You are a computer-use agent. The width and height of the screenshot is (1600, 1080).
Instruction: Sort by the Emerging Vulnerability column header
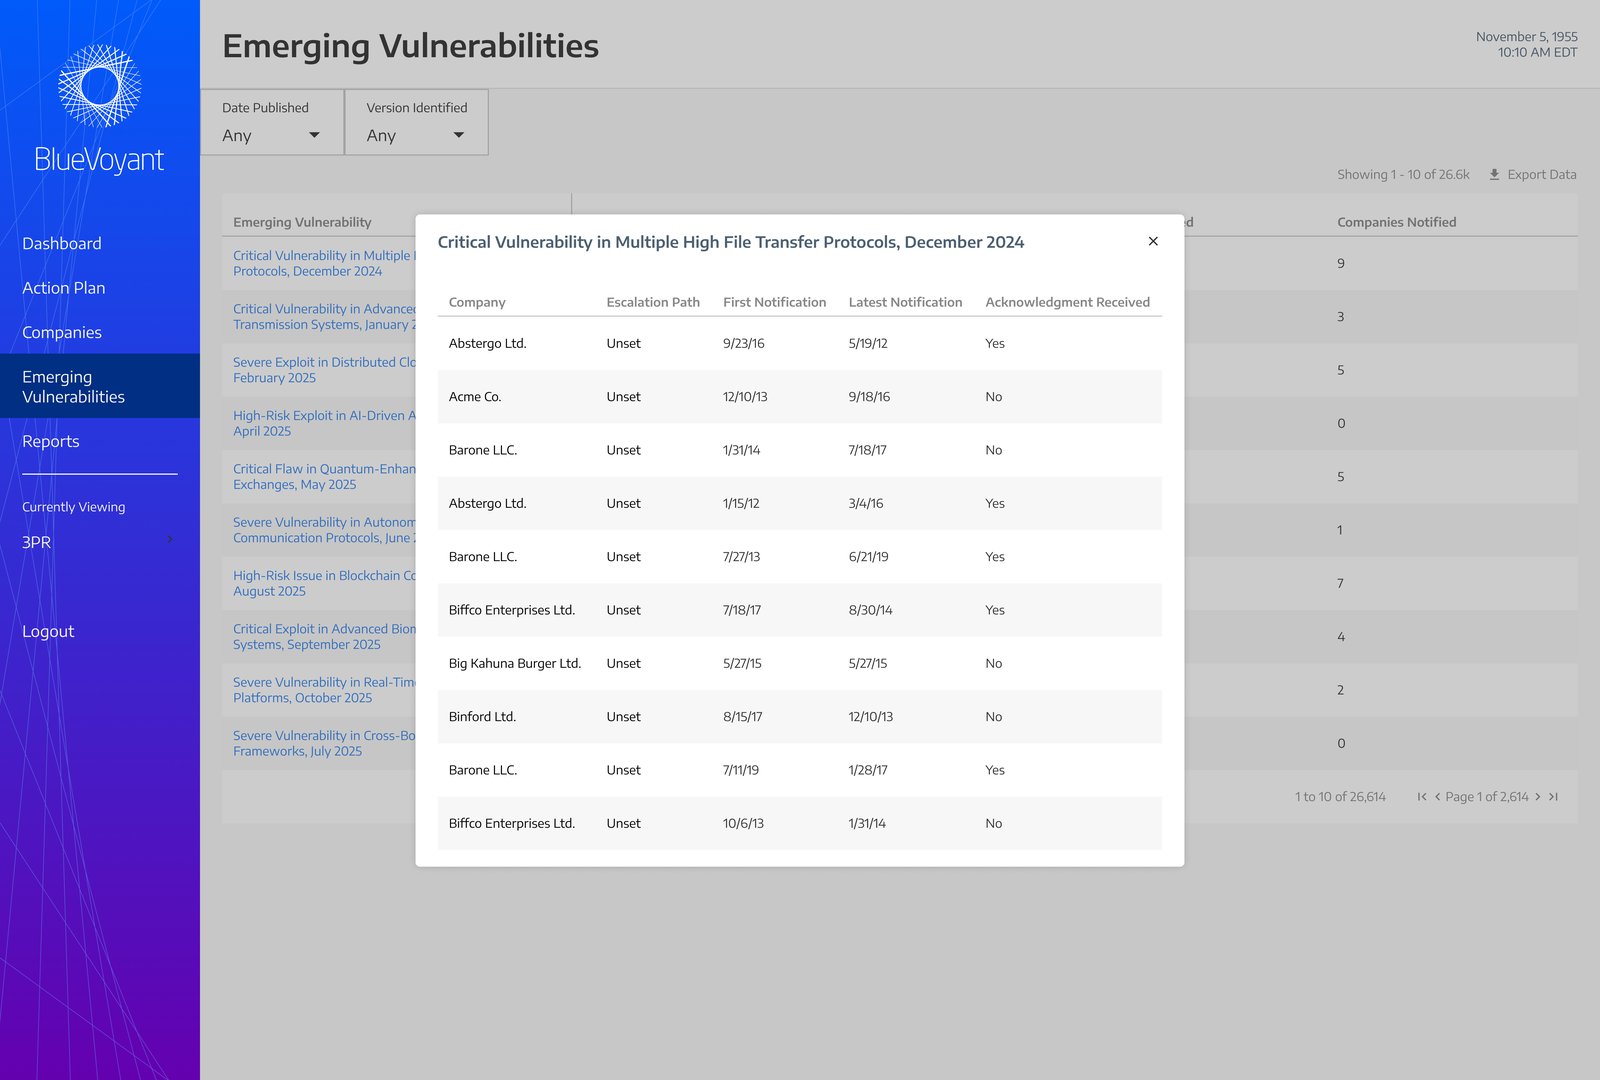click(302, 222)
